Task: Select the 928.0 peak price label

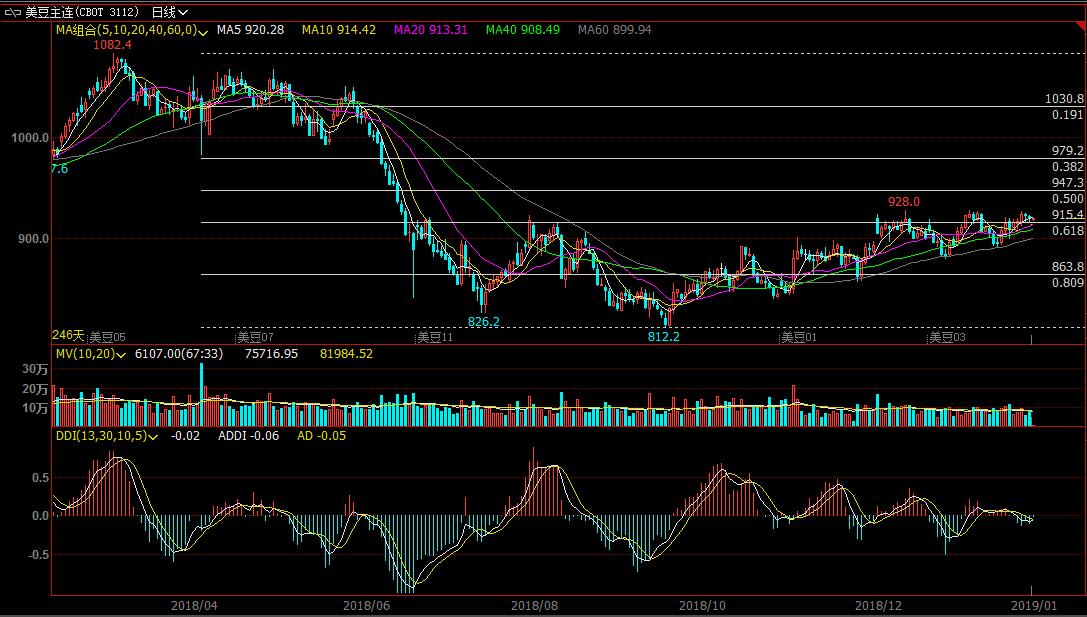Action: (x=903, y=202)
